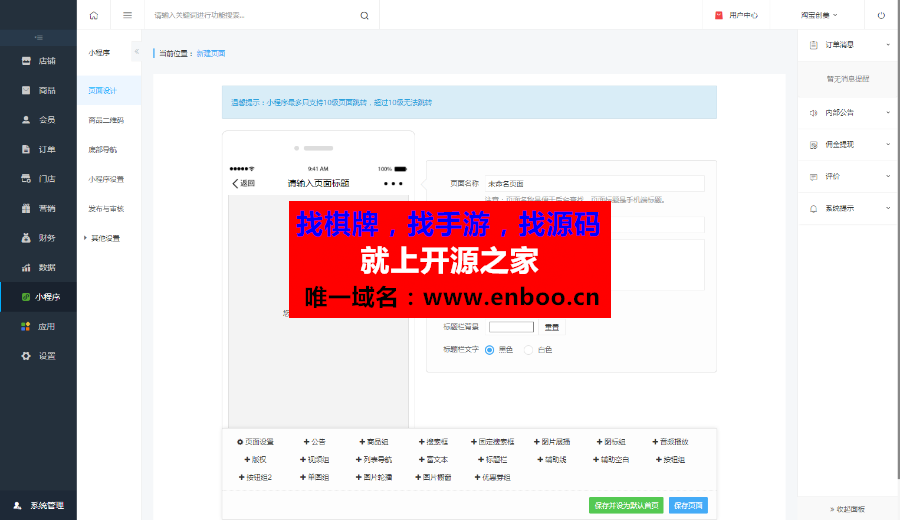This screenshot has height=520, width=900.
Task: Select 门店 in the left sidebar
Action: [38, 178]
